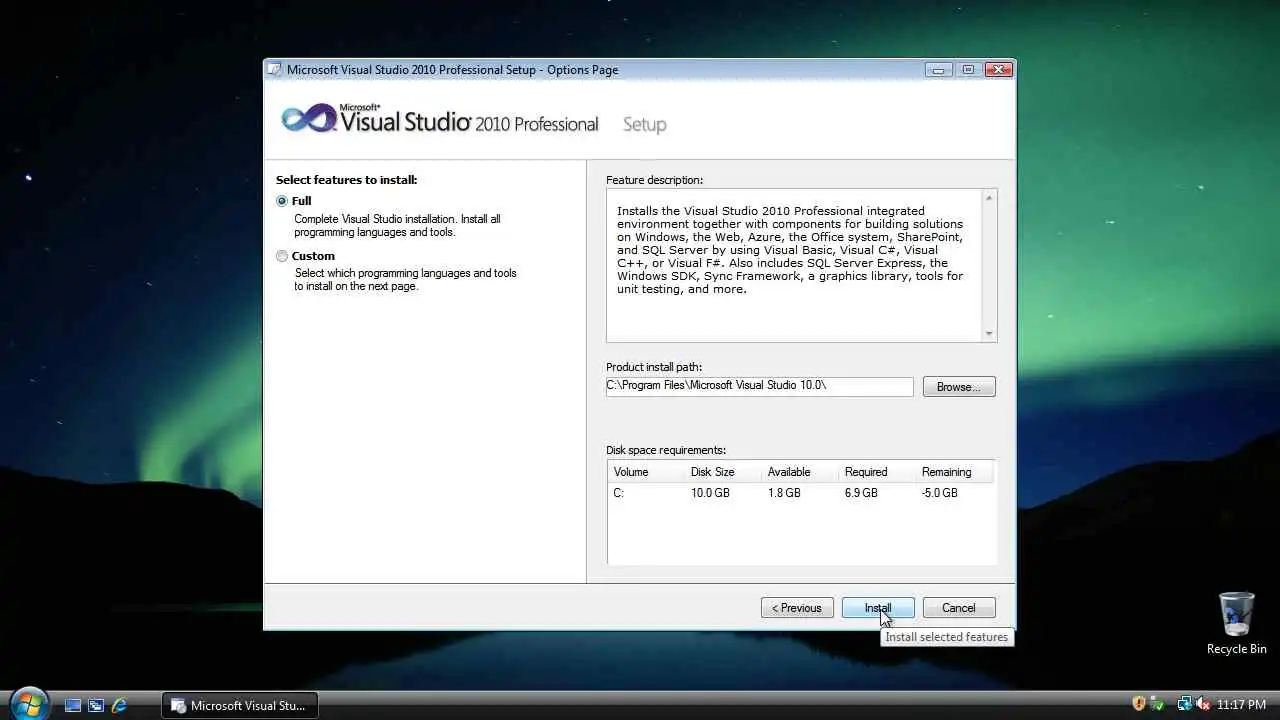This screenshot has height=720, width=1280.
Task: Click the Remaining column header
Action: tap(953, 472)
